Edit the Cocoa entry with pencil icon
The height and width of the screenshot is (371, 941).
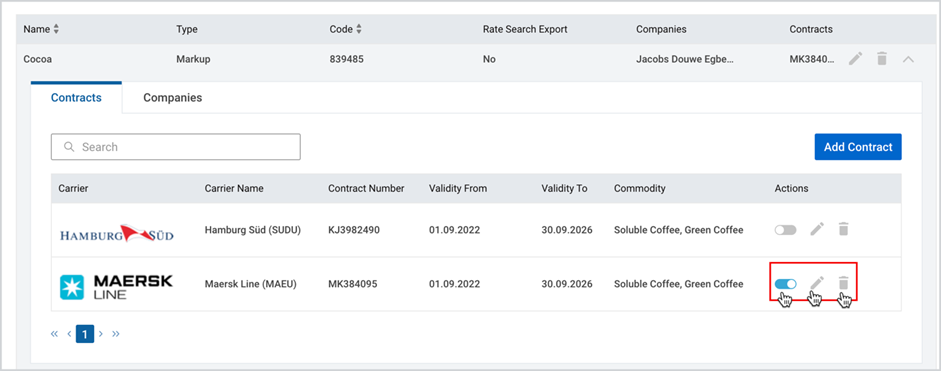tap(855, 59)
